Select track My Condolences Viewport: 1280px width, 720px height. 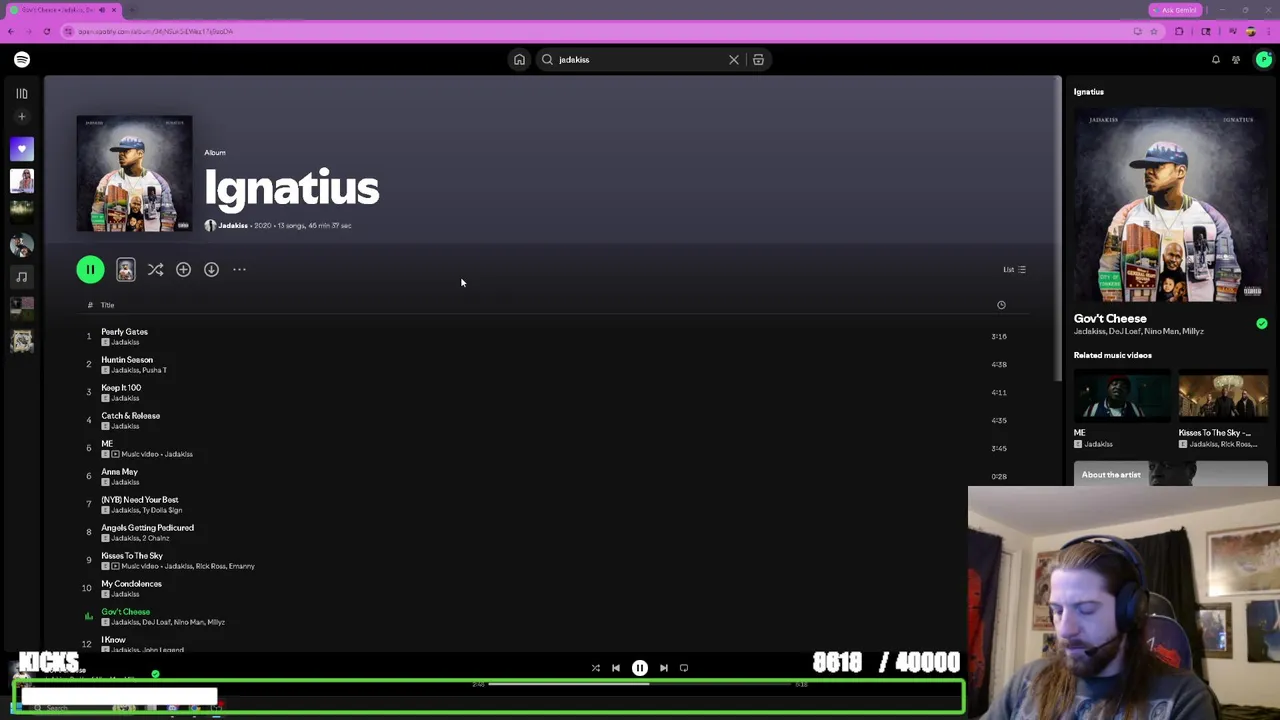(131, 584)
